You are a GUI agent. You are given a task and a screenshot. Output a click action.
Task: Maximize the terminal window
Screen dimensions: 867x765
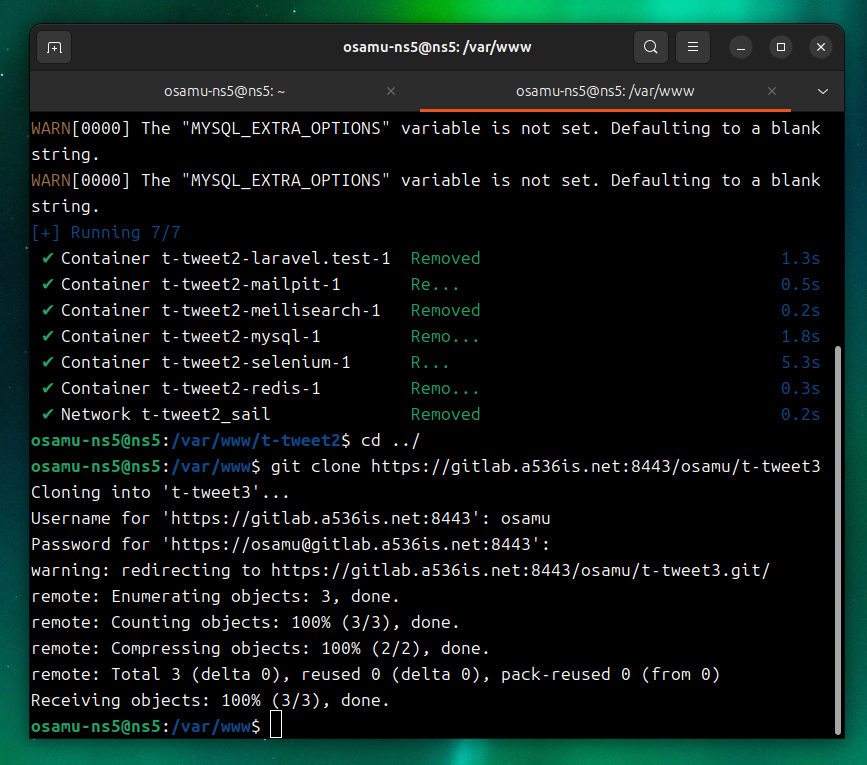781,47
